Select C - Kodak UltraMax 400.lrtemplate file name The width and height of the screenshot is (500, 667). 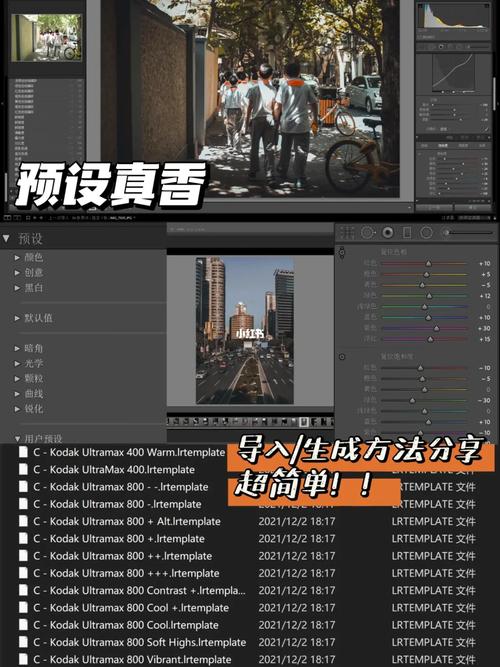[x=114, y=470]
